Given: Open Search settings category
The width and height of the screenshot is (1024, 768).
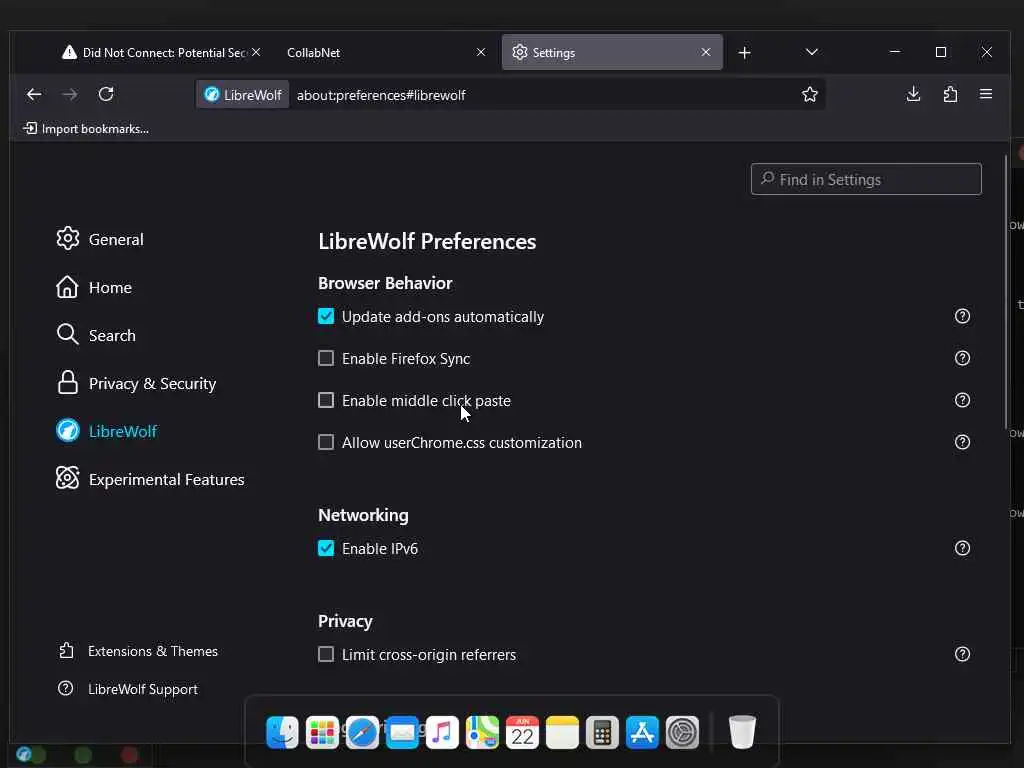Looking at the screenshot, I should [x=96, y=336].
